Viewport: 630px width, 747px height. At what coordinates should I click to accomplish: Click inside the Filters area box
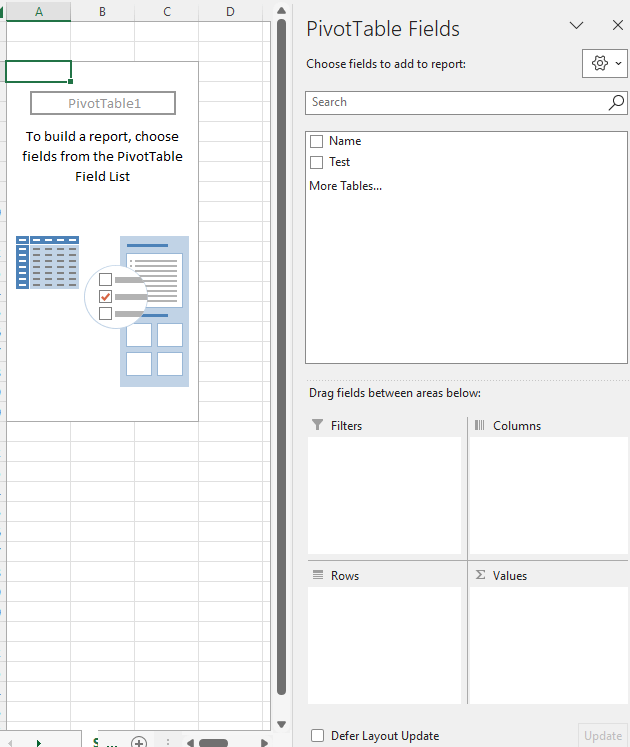point(385,495)
